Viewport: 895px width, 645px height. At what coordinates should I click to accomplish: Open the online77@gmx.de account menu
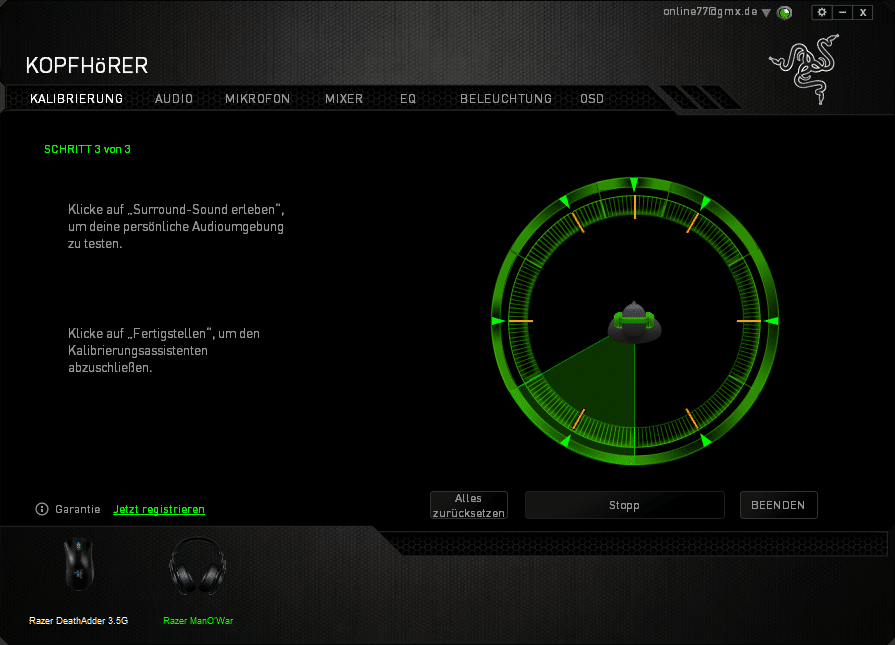pos(710,12)
